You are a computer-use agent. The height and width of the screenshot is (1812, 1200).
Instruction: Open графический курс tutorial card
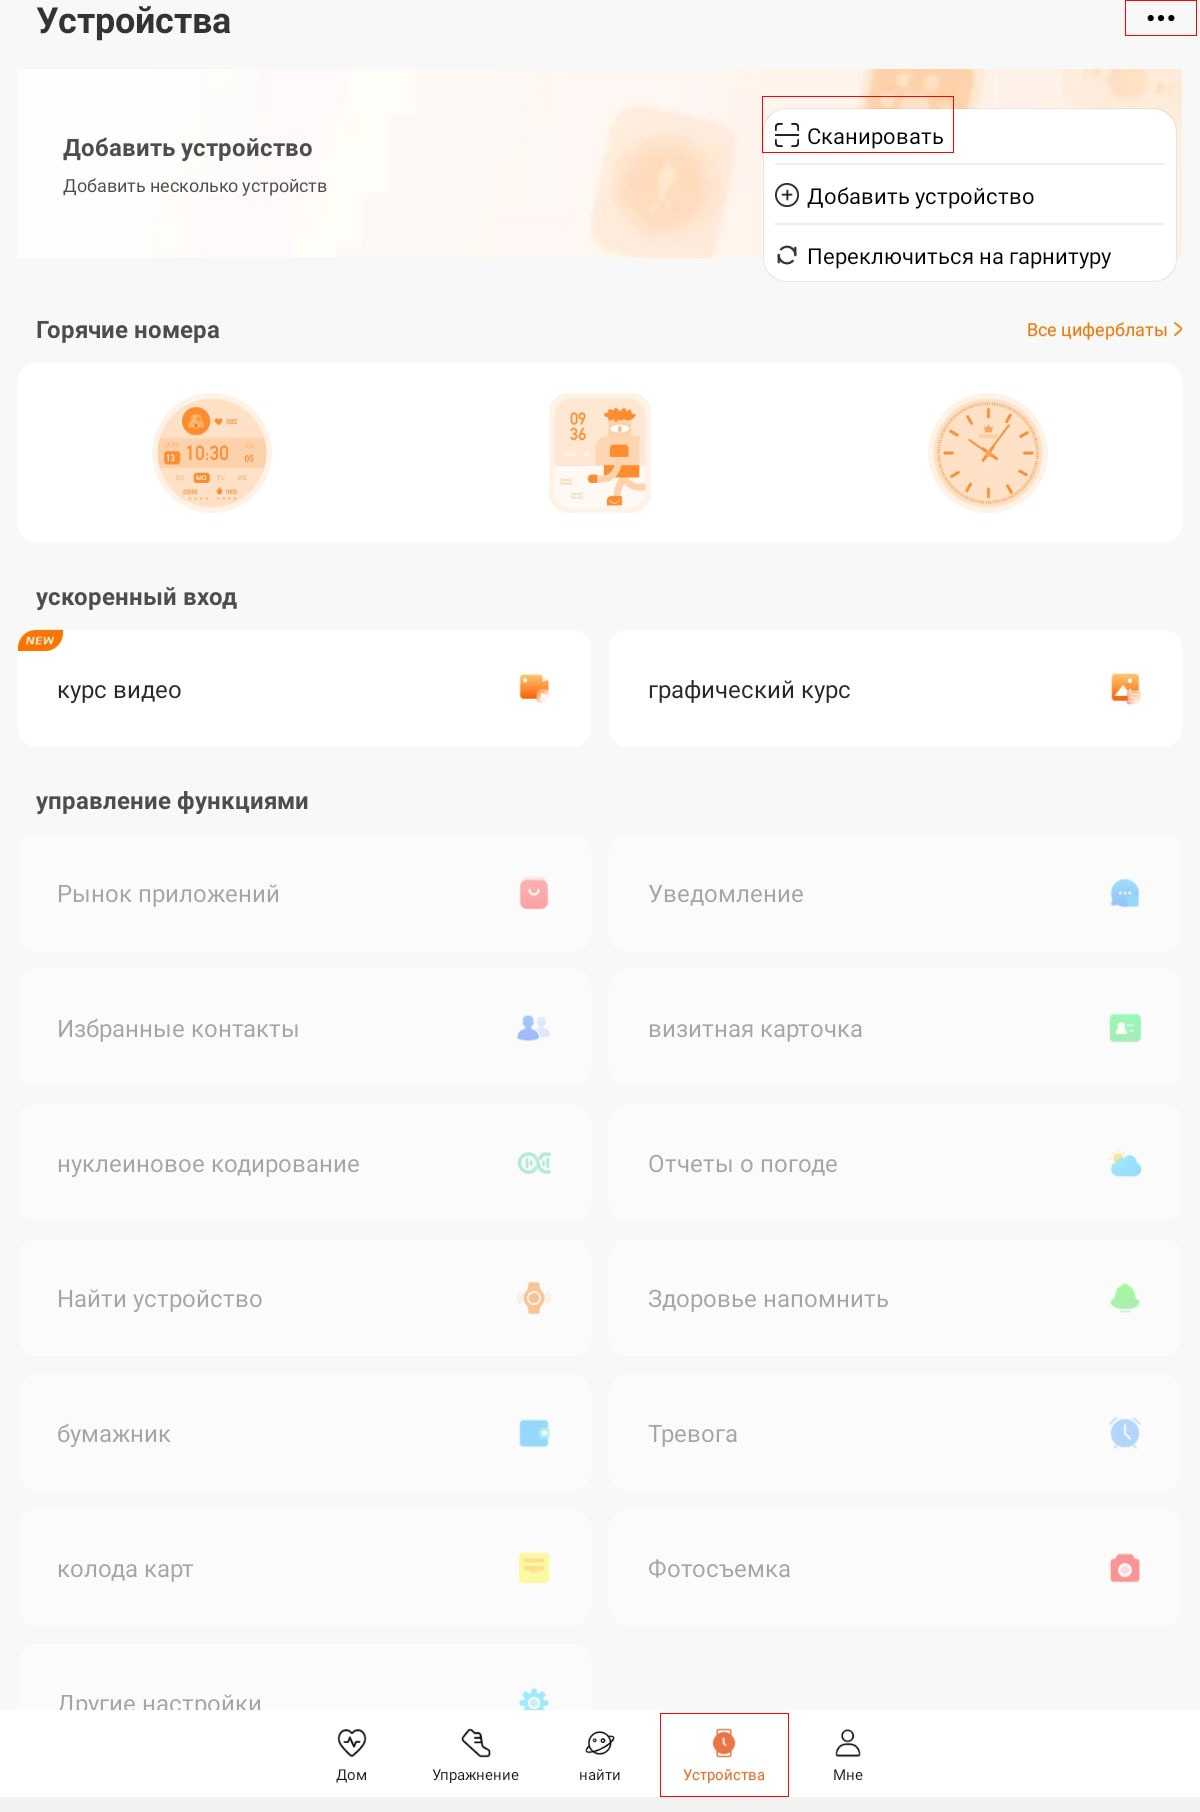point(895,689)
